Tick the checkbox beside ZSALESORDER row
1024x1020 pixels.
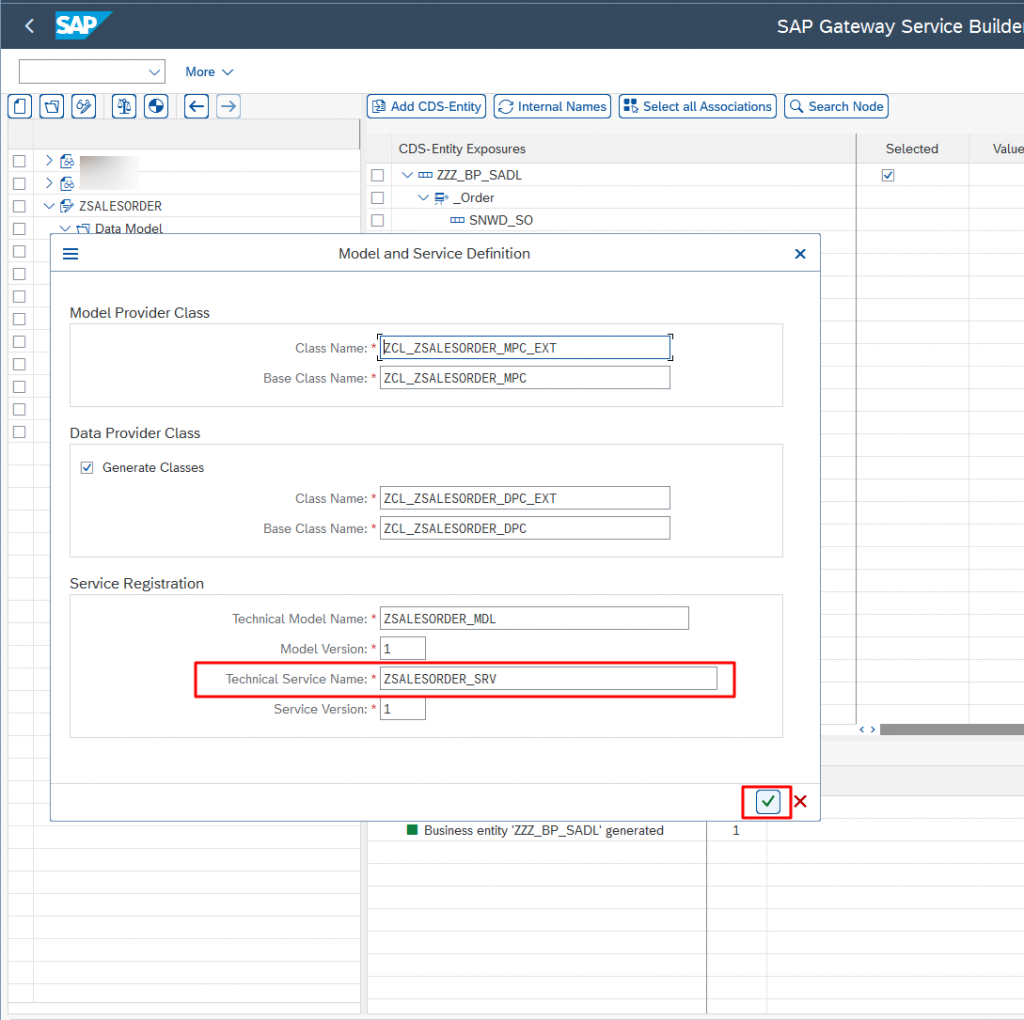(x=17, y=206)
